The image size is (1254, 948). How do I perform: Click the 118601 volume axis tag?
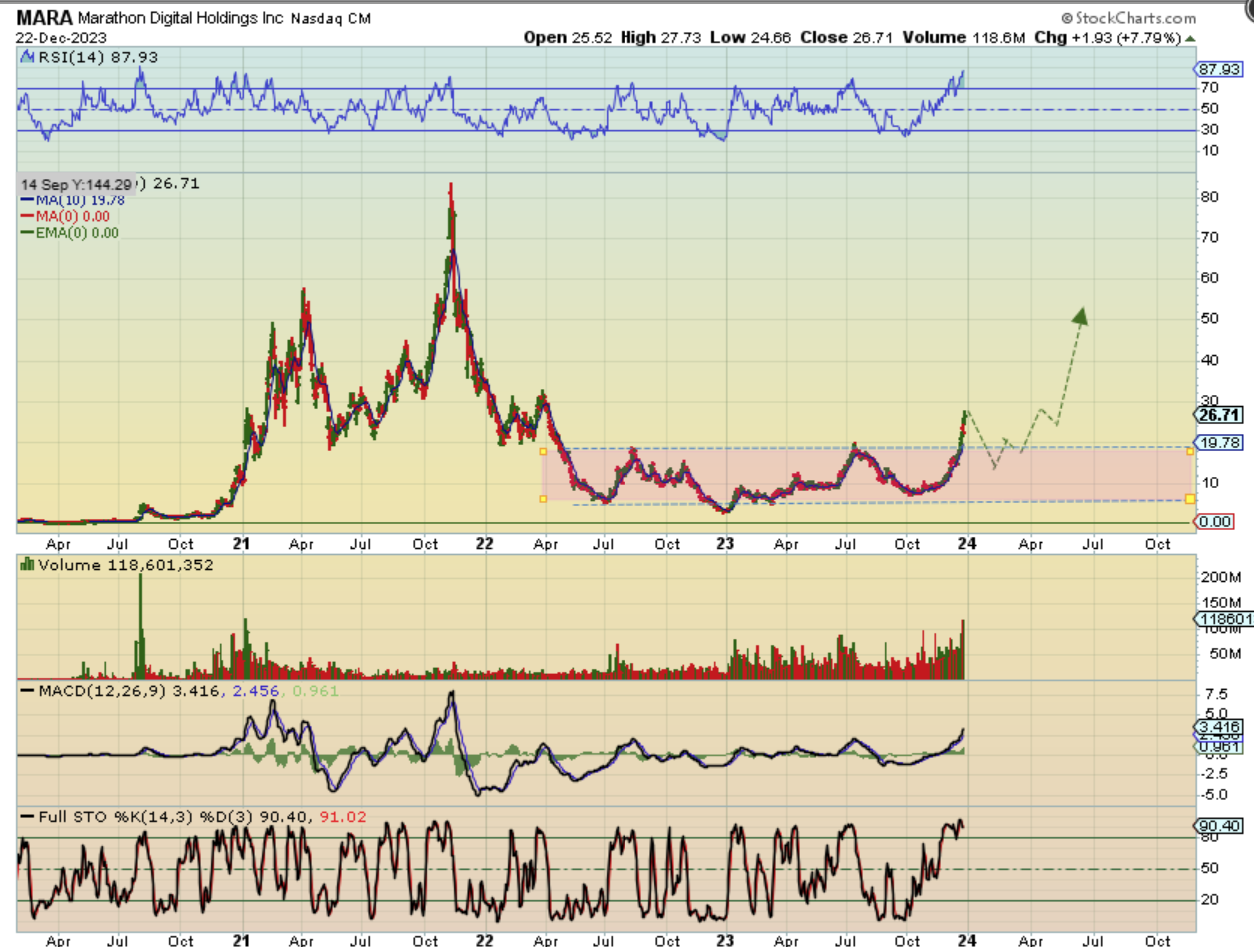tap(1222, 620)
